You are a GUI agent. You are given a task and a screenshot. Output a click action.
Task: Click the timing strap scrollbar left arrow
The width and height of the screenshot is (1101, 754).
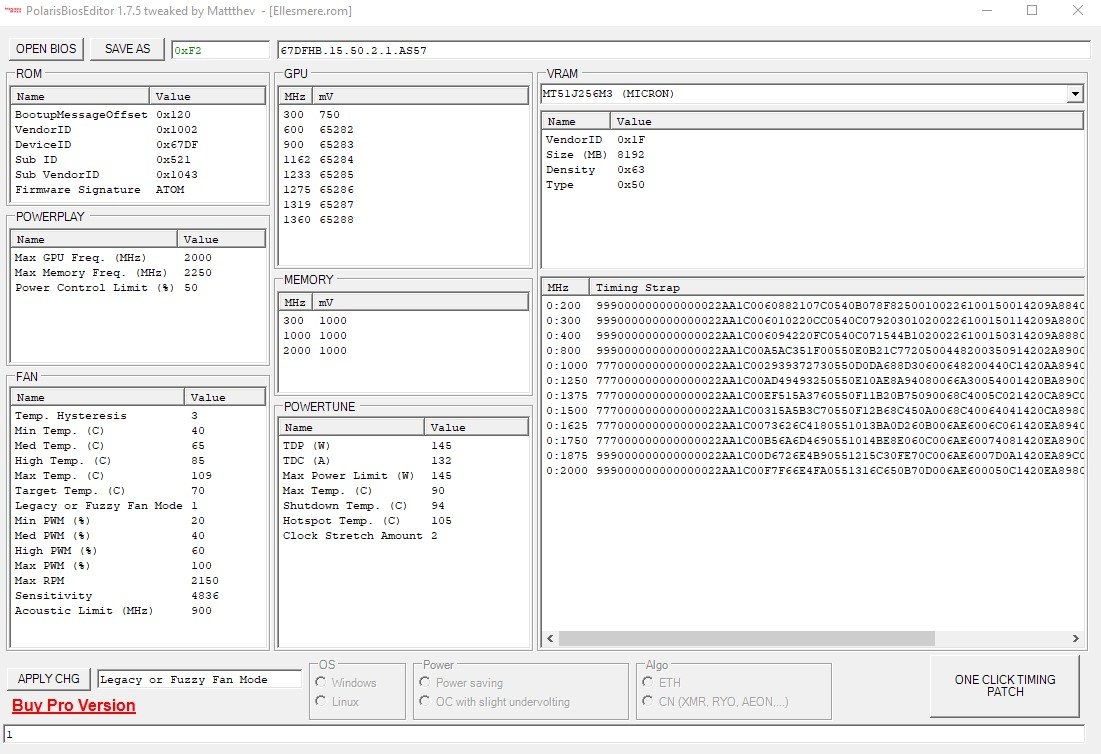click(x=550, y=638)
